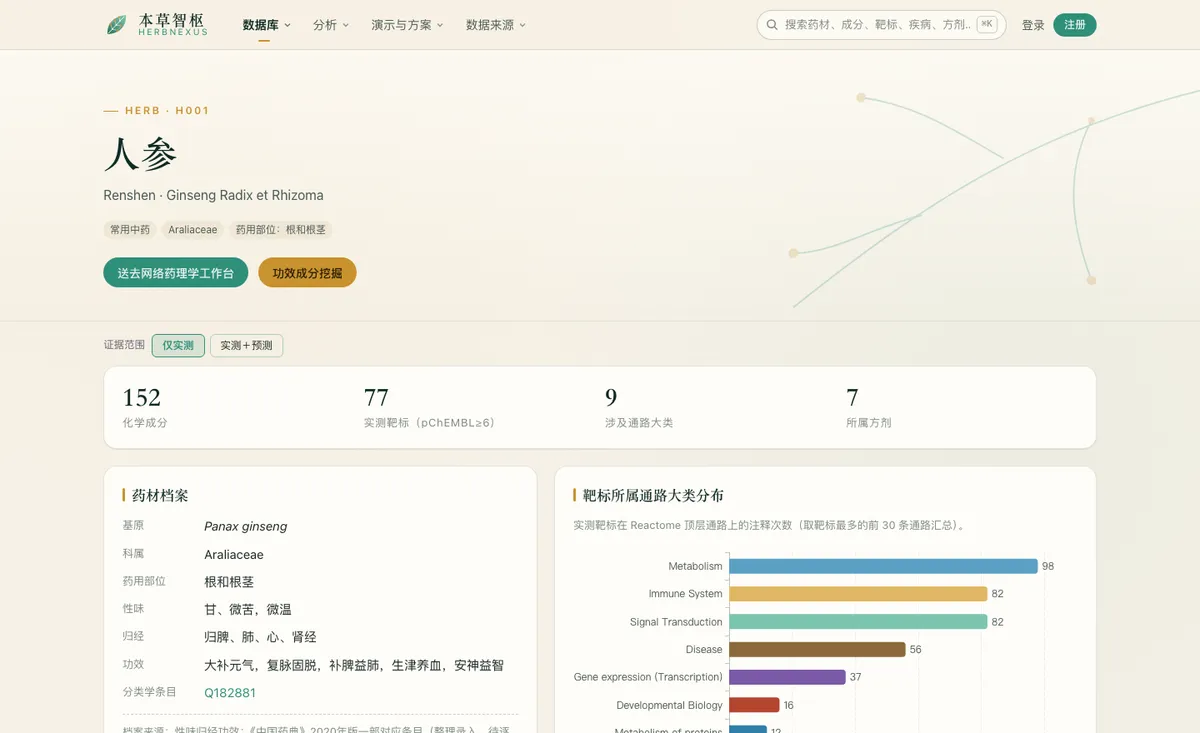Switch evidence scope to 实测+预测
The height and width of the screenshot is (733, 1200).
pyautogui.click(x=247, y=345)
